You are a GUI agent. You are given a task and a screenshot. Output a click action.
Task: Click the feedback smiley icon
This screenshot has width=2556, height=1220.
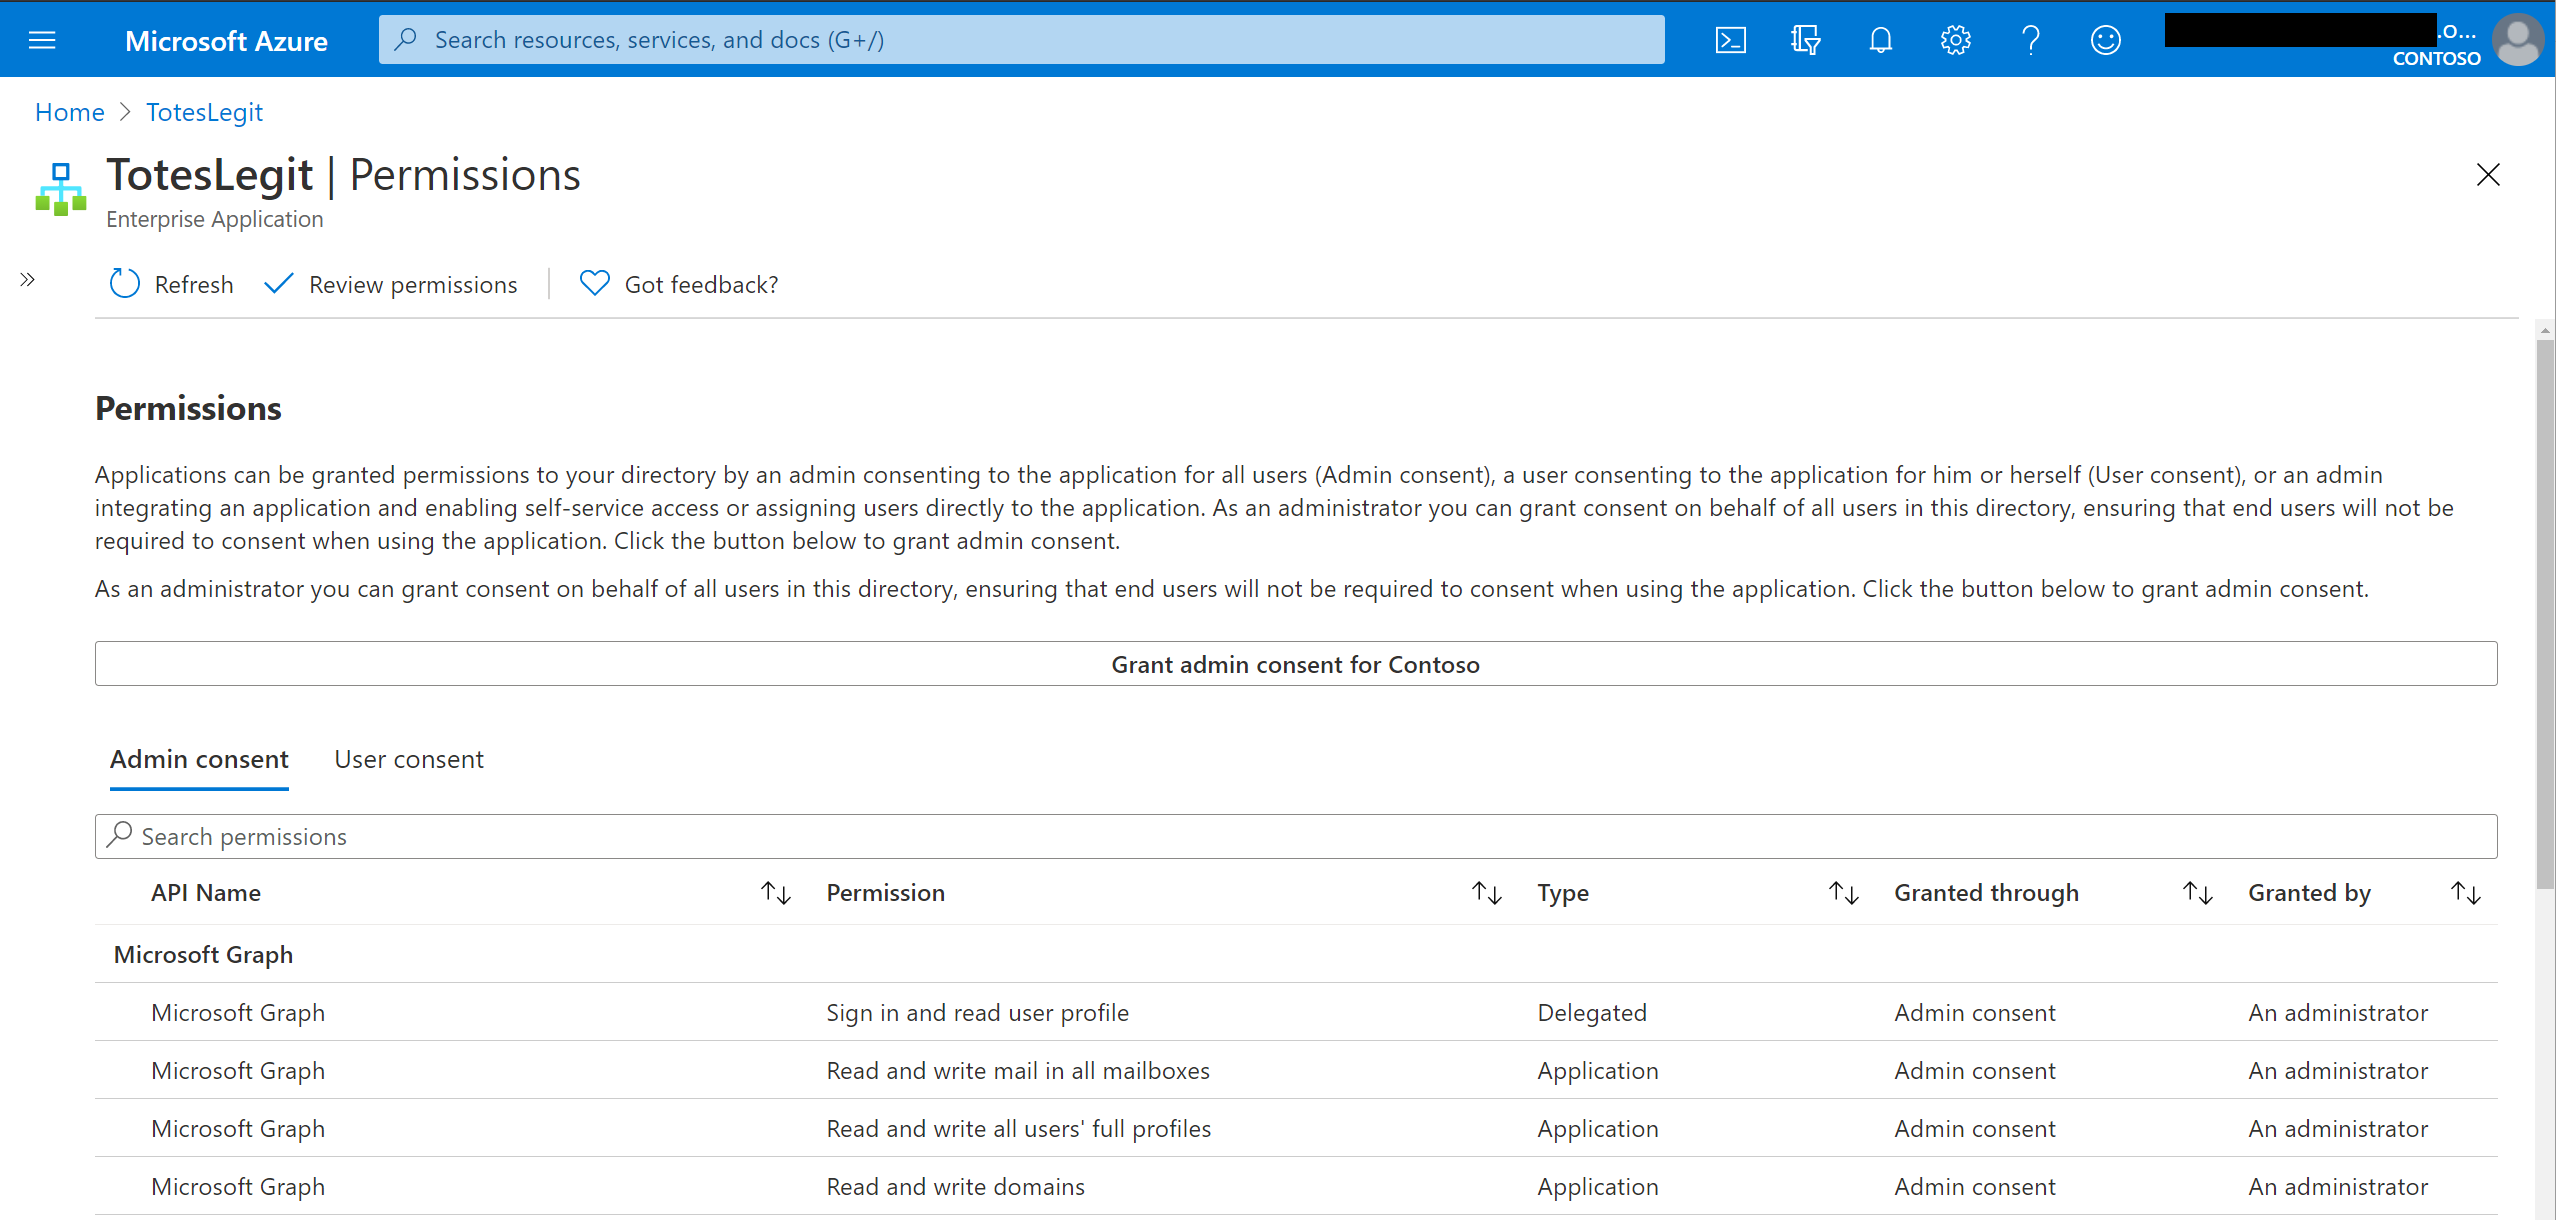point(2105,40)
